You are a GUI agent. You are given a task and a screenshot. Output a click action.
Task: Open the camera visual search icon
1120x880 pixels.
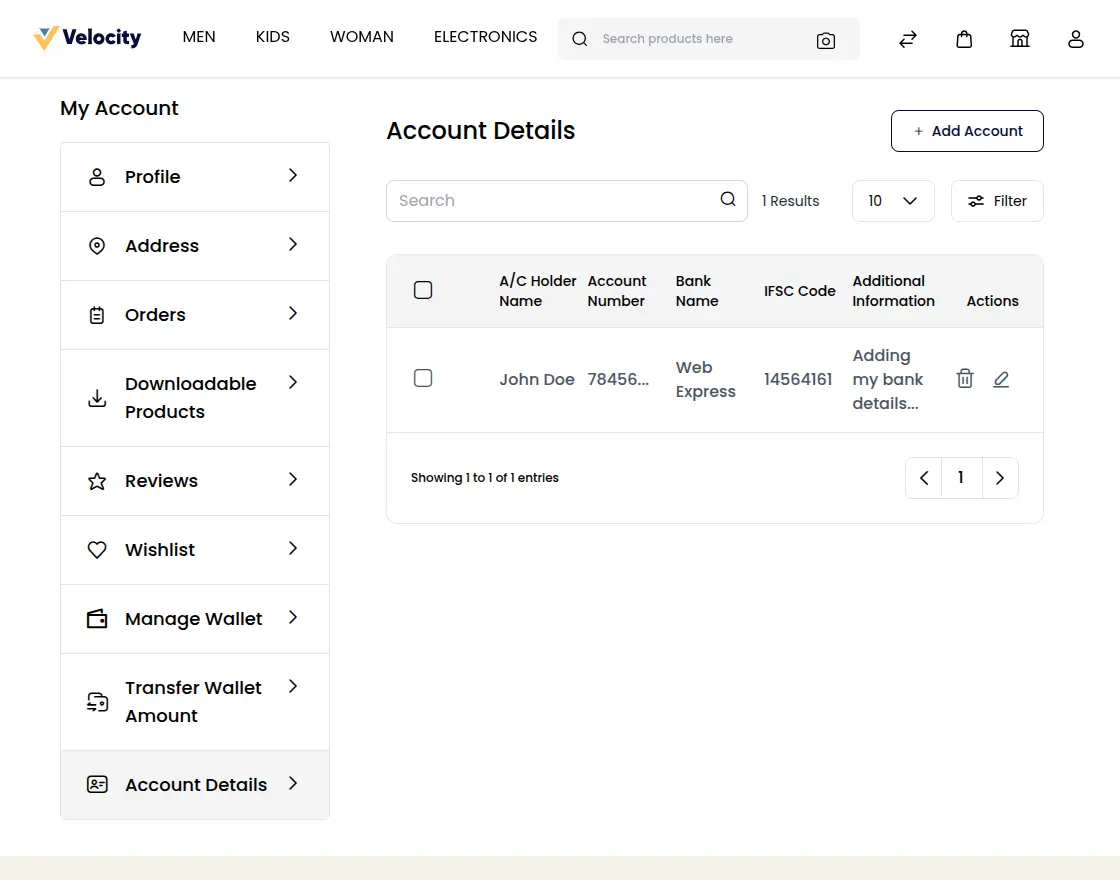[x=826, y=39]
